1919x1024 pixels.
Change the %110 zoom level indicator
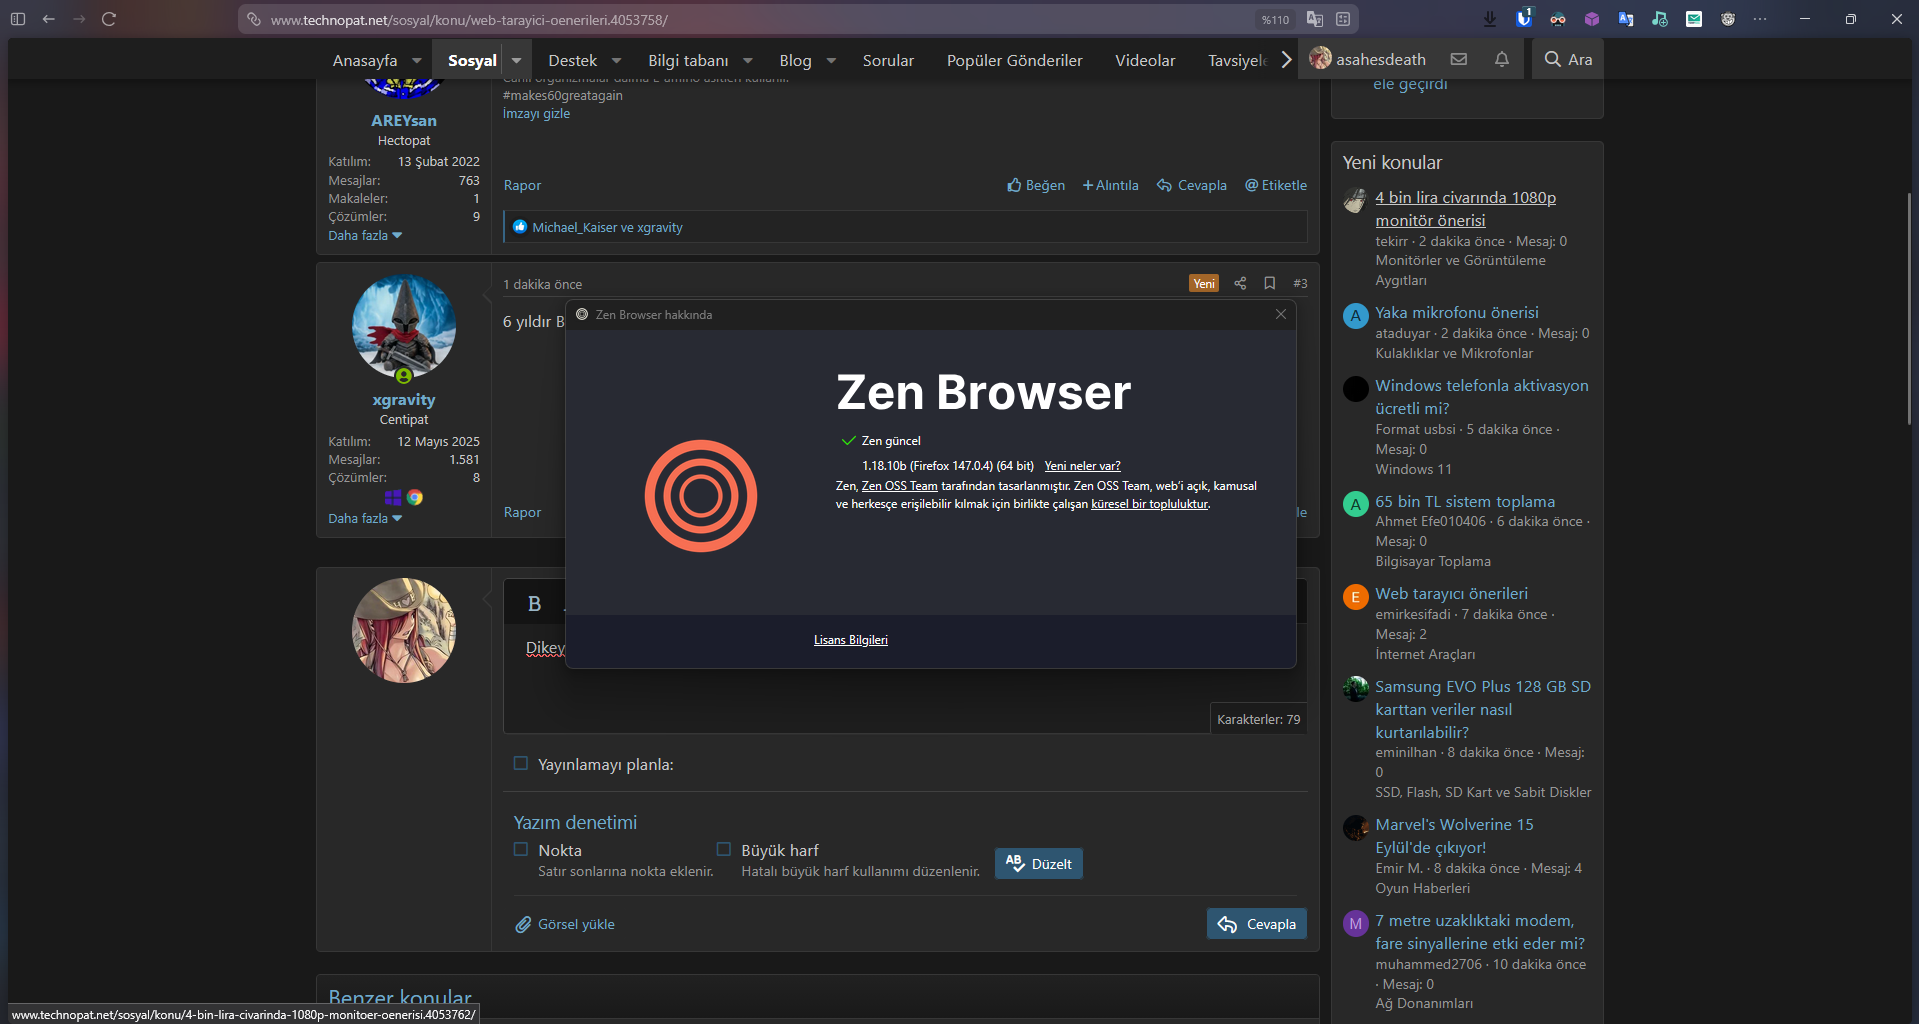point(1275,19)
